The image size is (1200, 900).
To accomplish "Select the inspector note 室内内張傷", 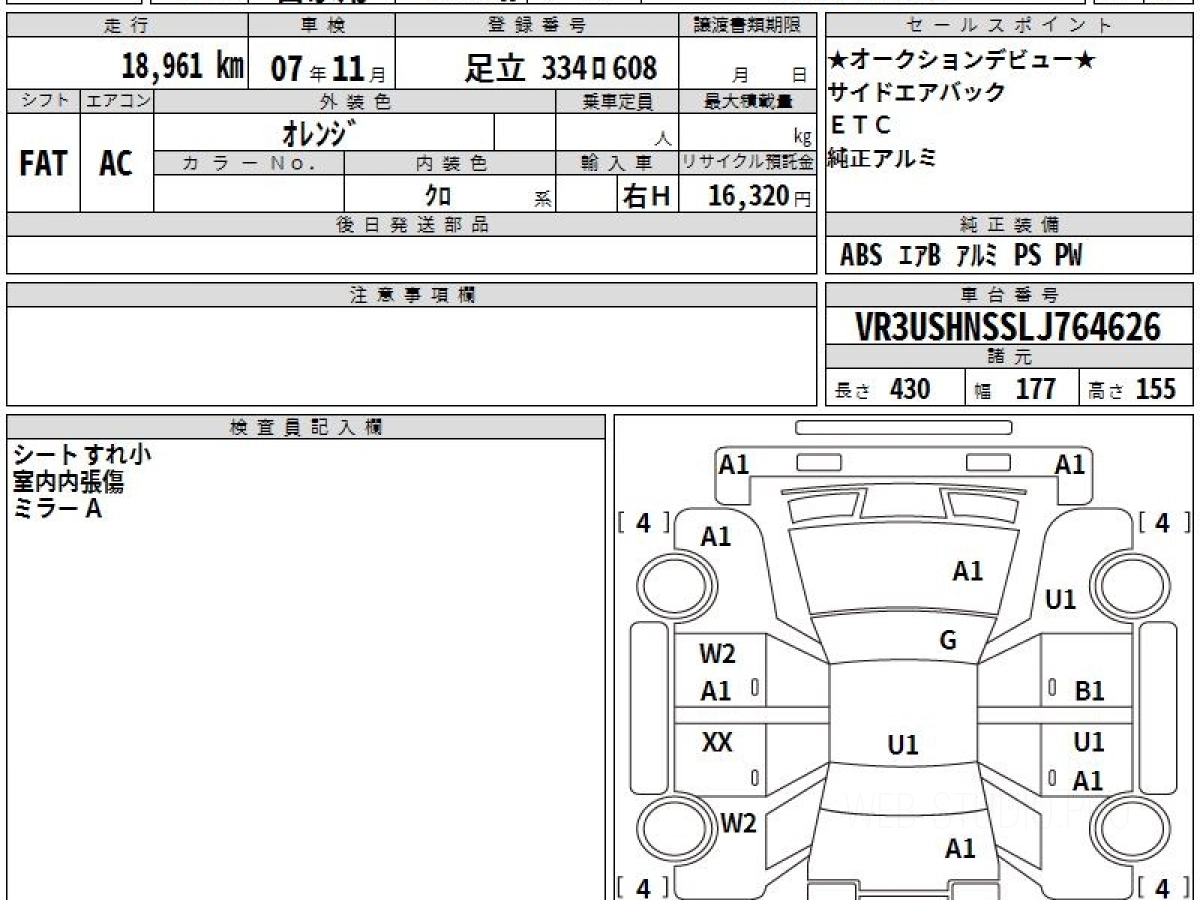I will tap(68, 481).
